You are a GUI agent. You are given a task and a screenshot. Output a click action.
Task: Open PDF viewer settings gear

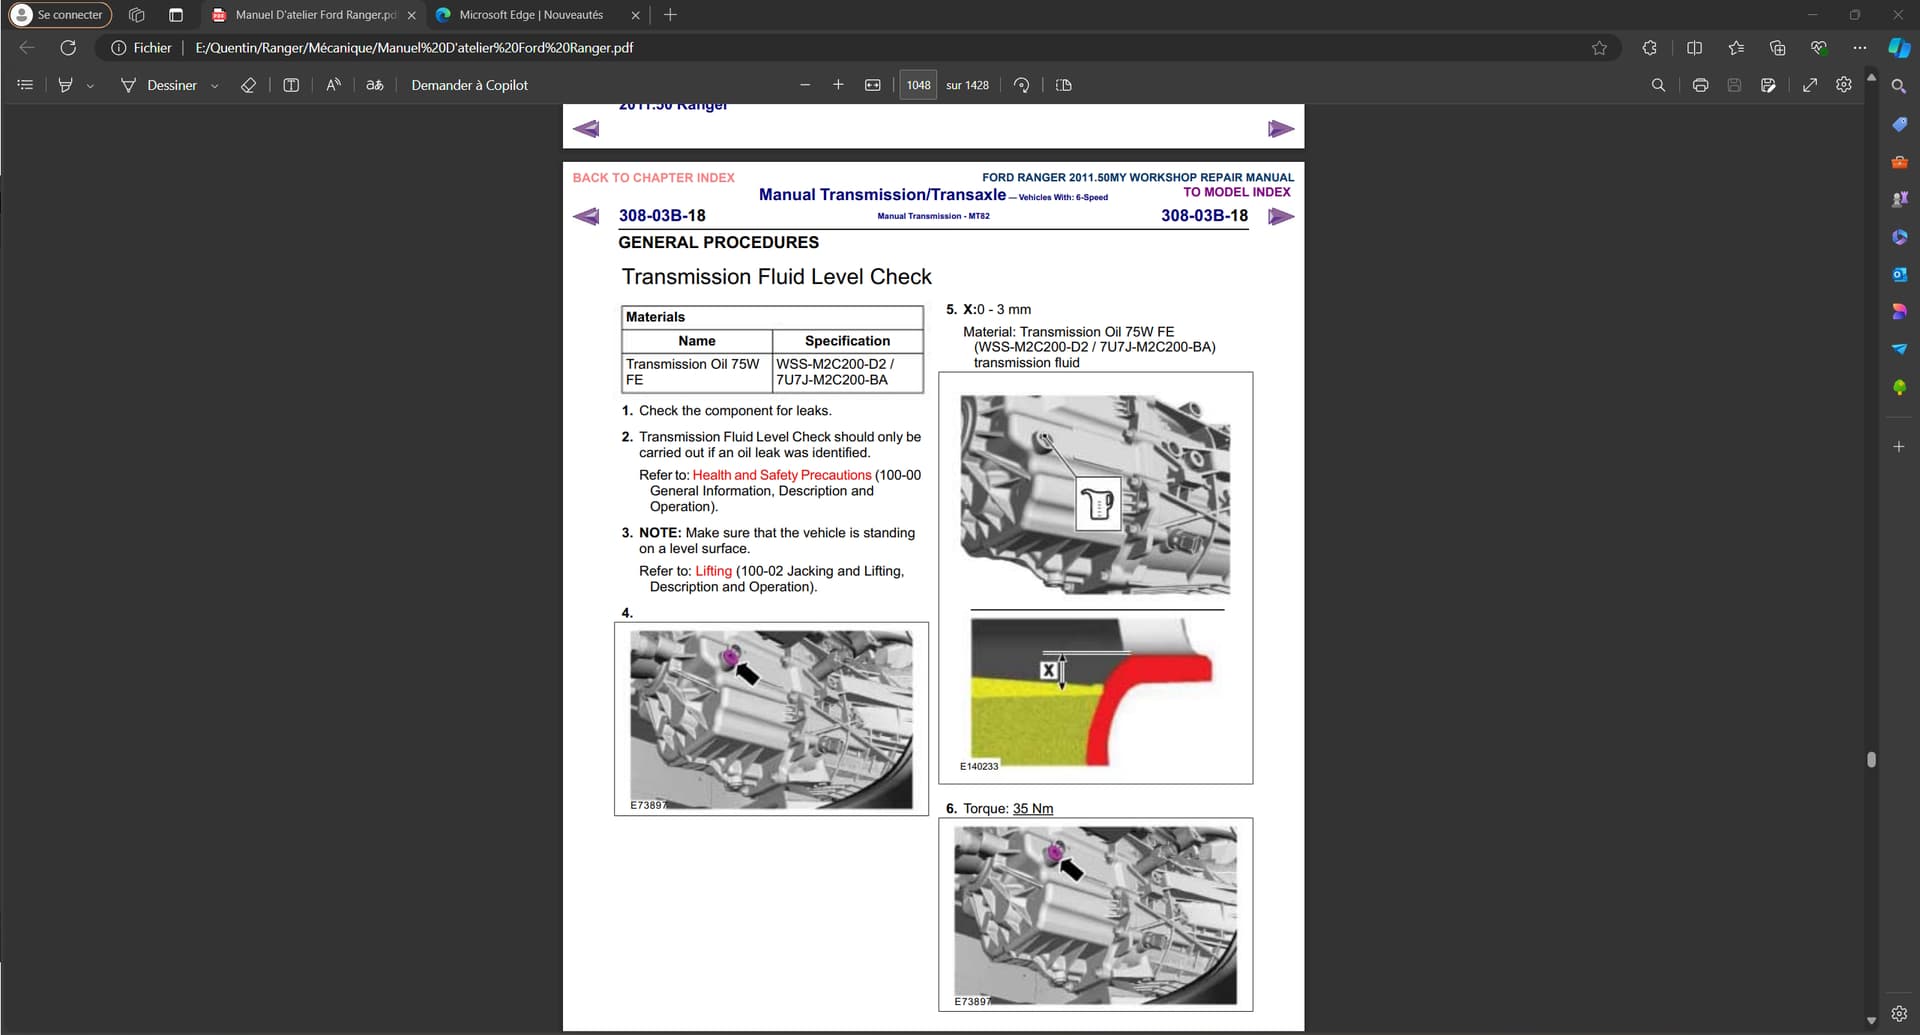(x=1844, y=85)
